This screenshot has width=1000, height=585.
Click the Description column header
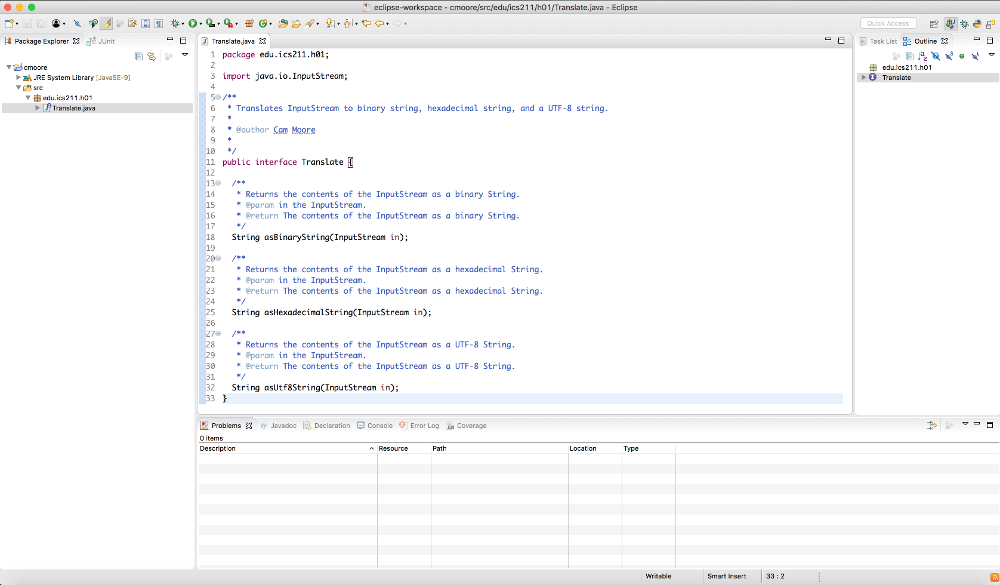[x=218, y=448]
